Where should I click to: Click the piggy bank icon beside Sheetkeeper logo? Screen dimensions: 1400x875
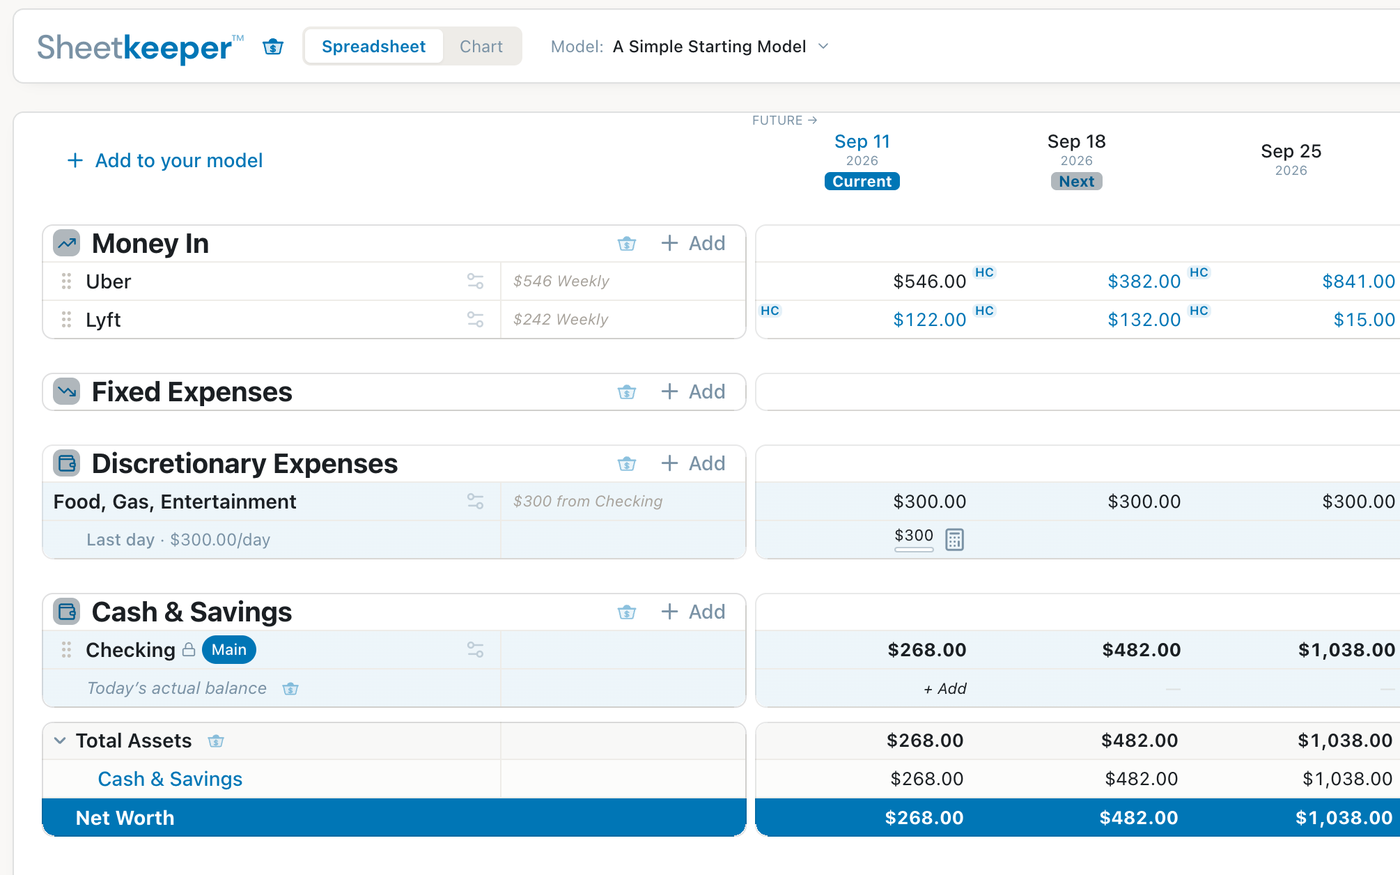coord(273,47)
